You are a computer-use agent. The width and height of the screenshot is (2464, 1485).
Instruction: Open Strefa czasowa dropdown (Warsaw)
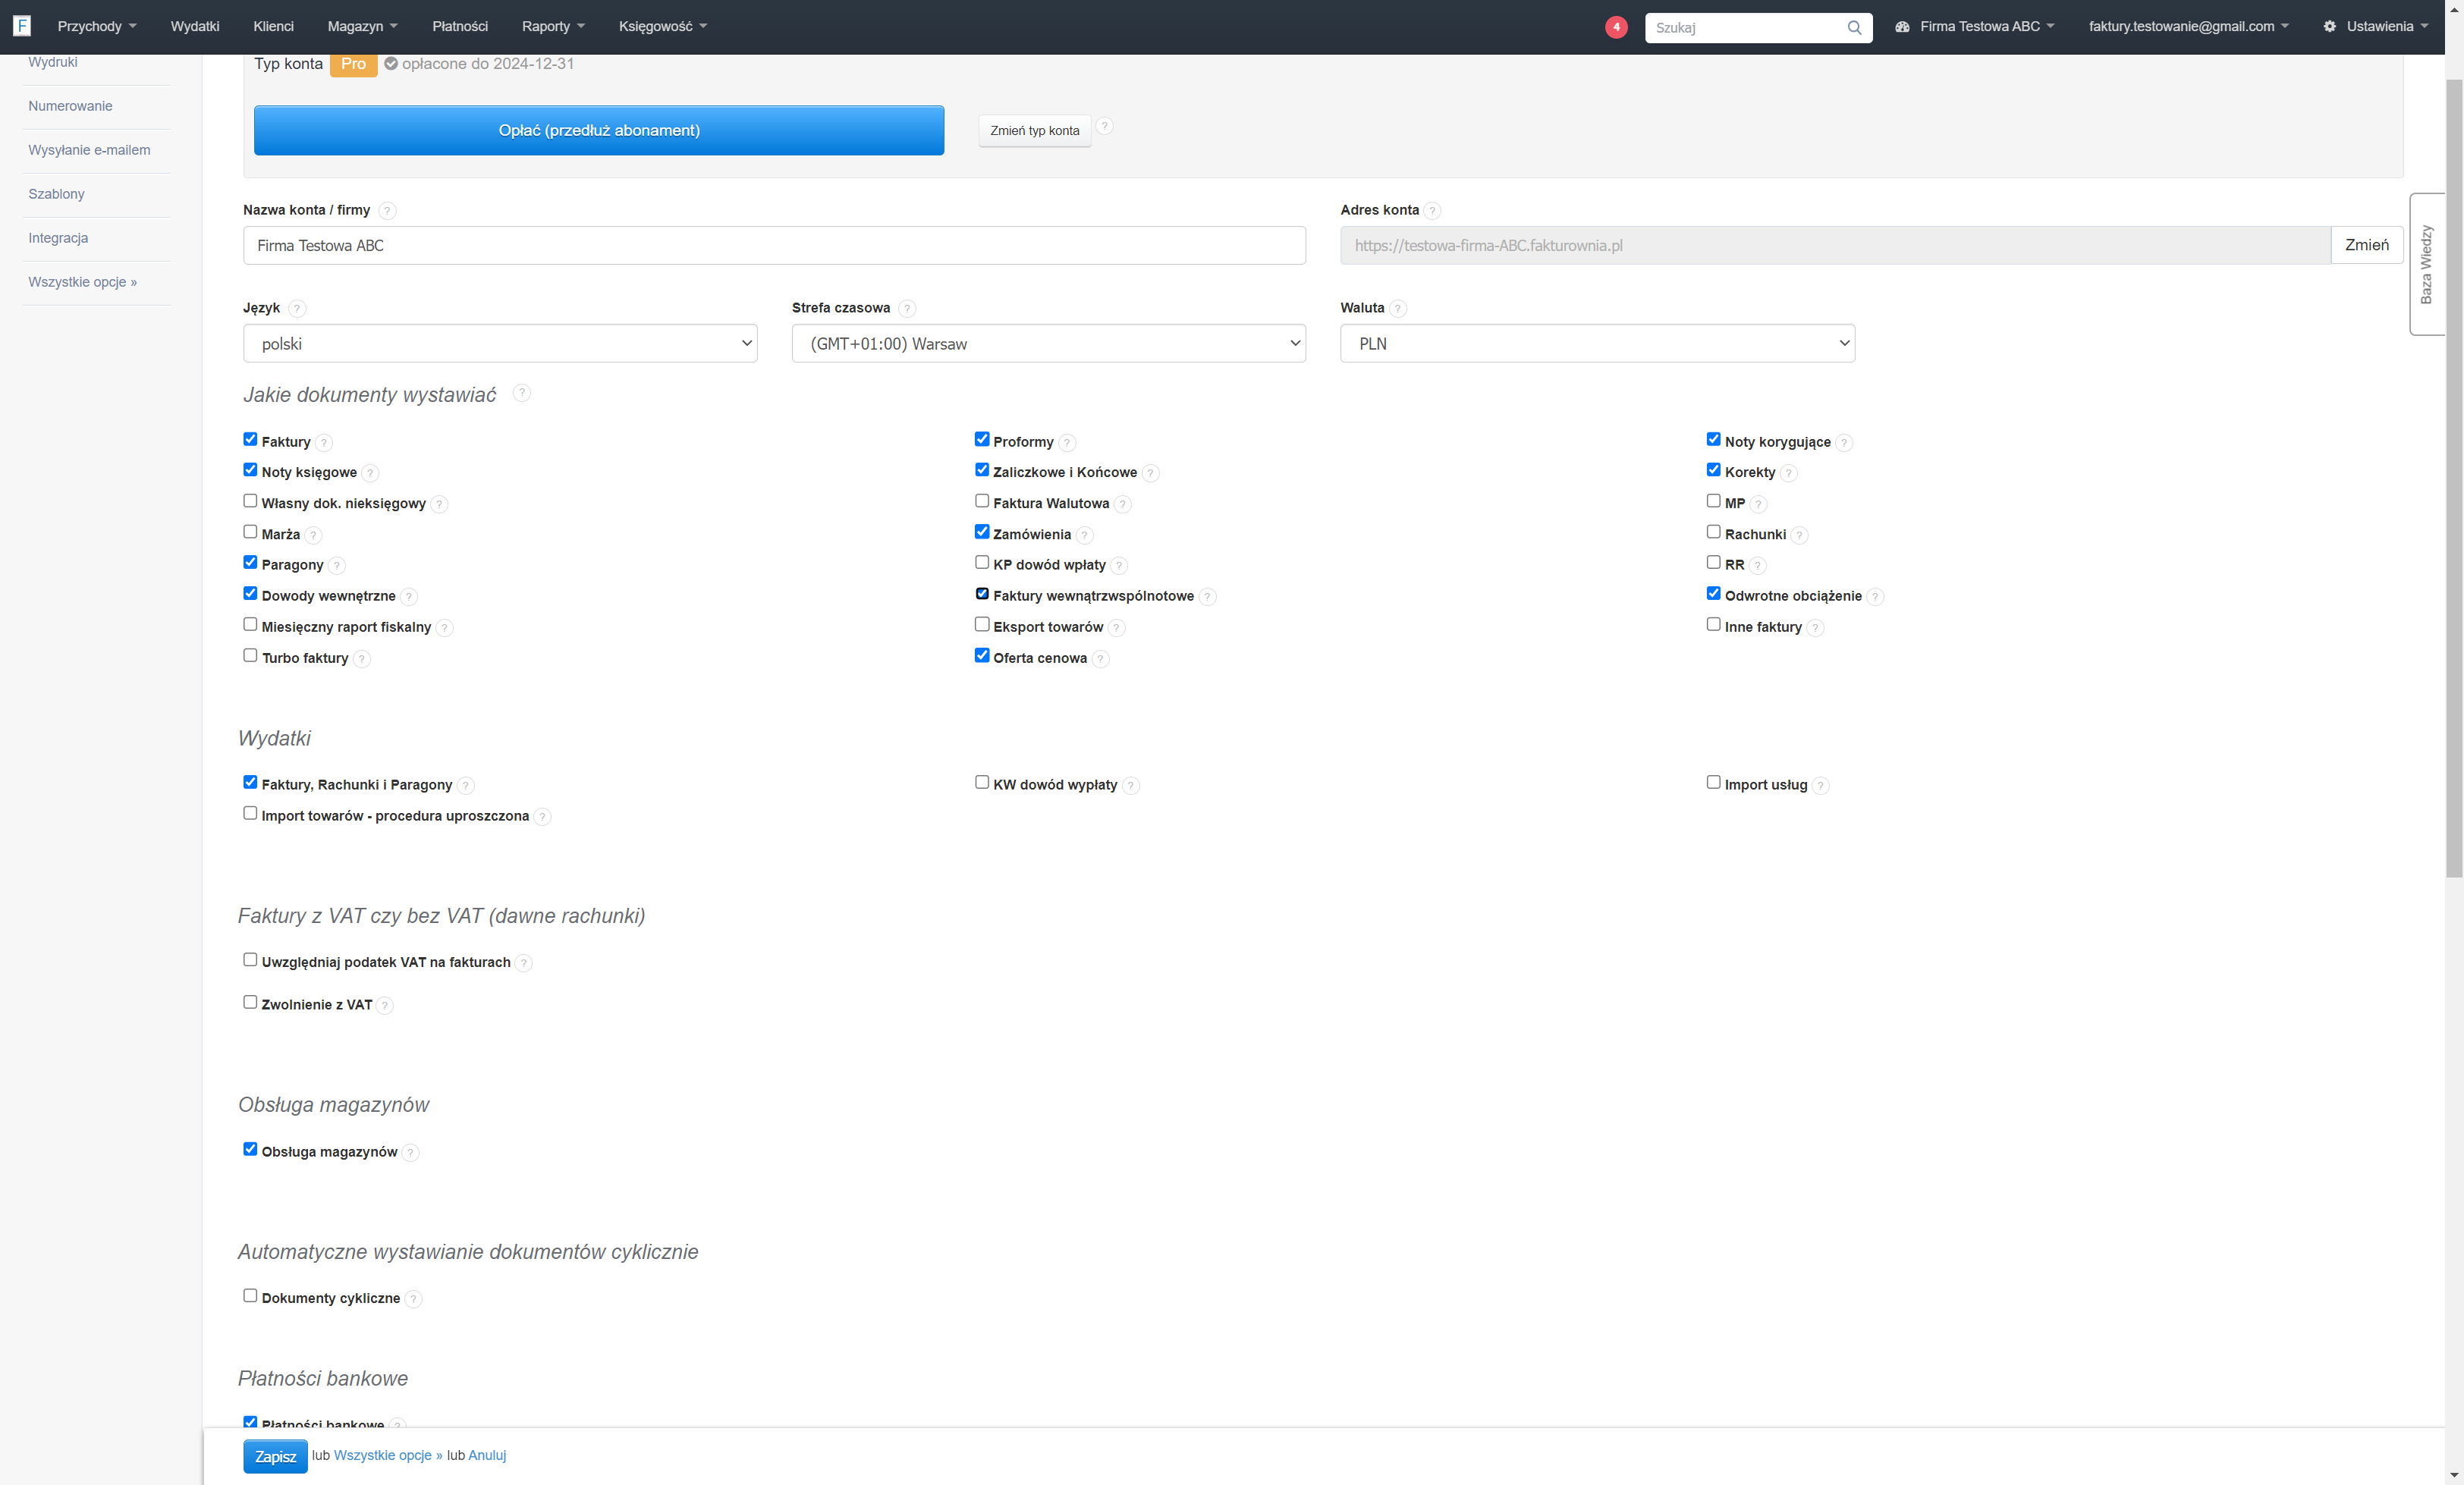click(x=1049, y=343)
